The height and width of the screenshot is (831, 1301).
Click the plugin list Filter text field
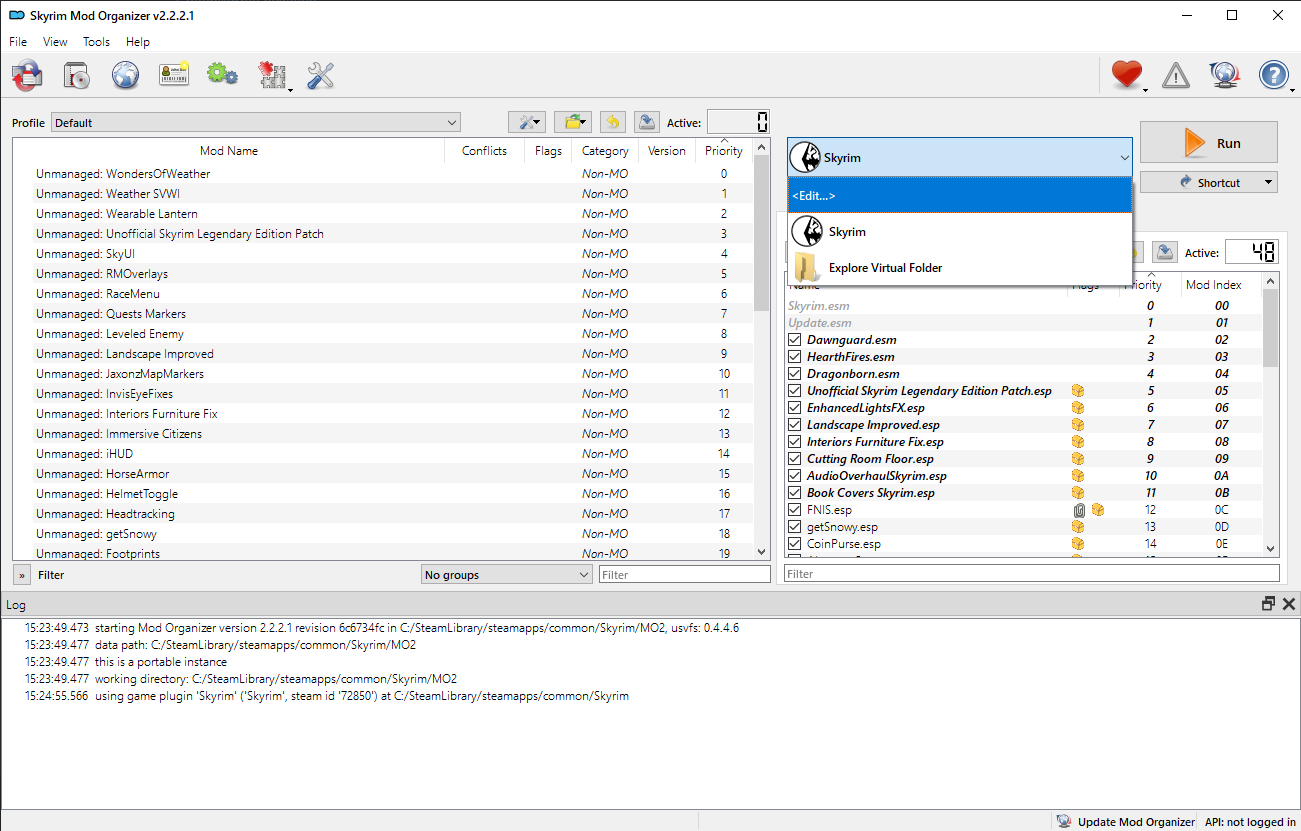[x=1032, y=574]
